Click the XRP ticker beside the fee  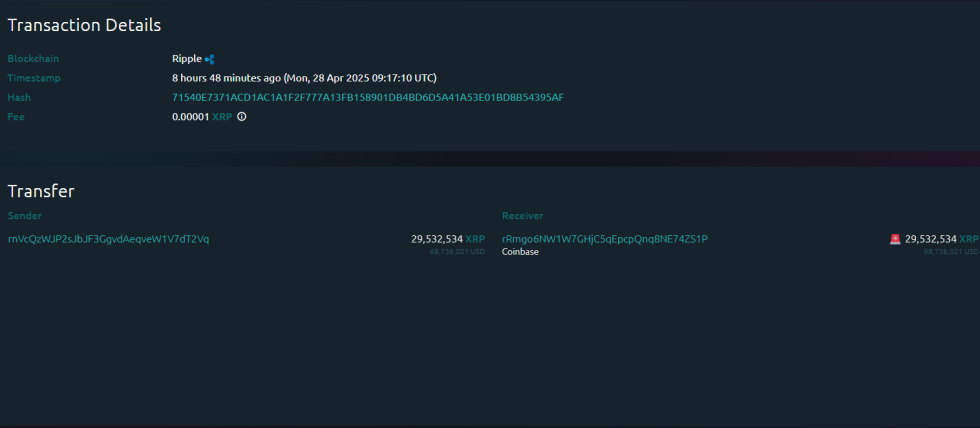pos(222,117)
